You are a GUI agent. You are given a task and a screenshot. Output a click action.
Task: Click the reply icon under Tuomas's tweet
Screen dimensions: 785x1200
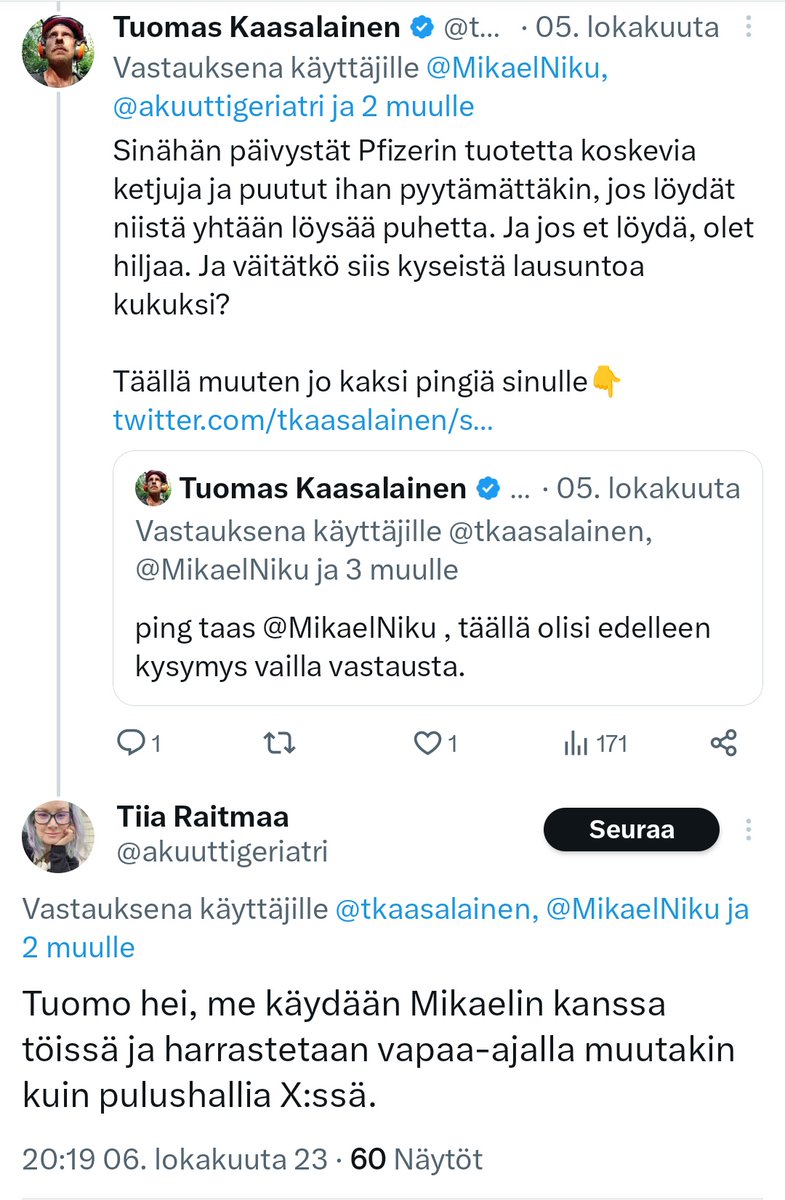(x=132, y=742)
